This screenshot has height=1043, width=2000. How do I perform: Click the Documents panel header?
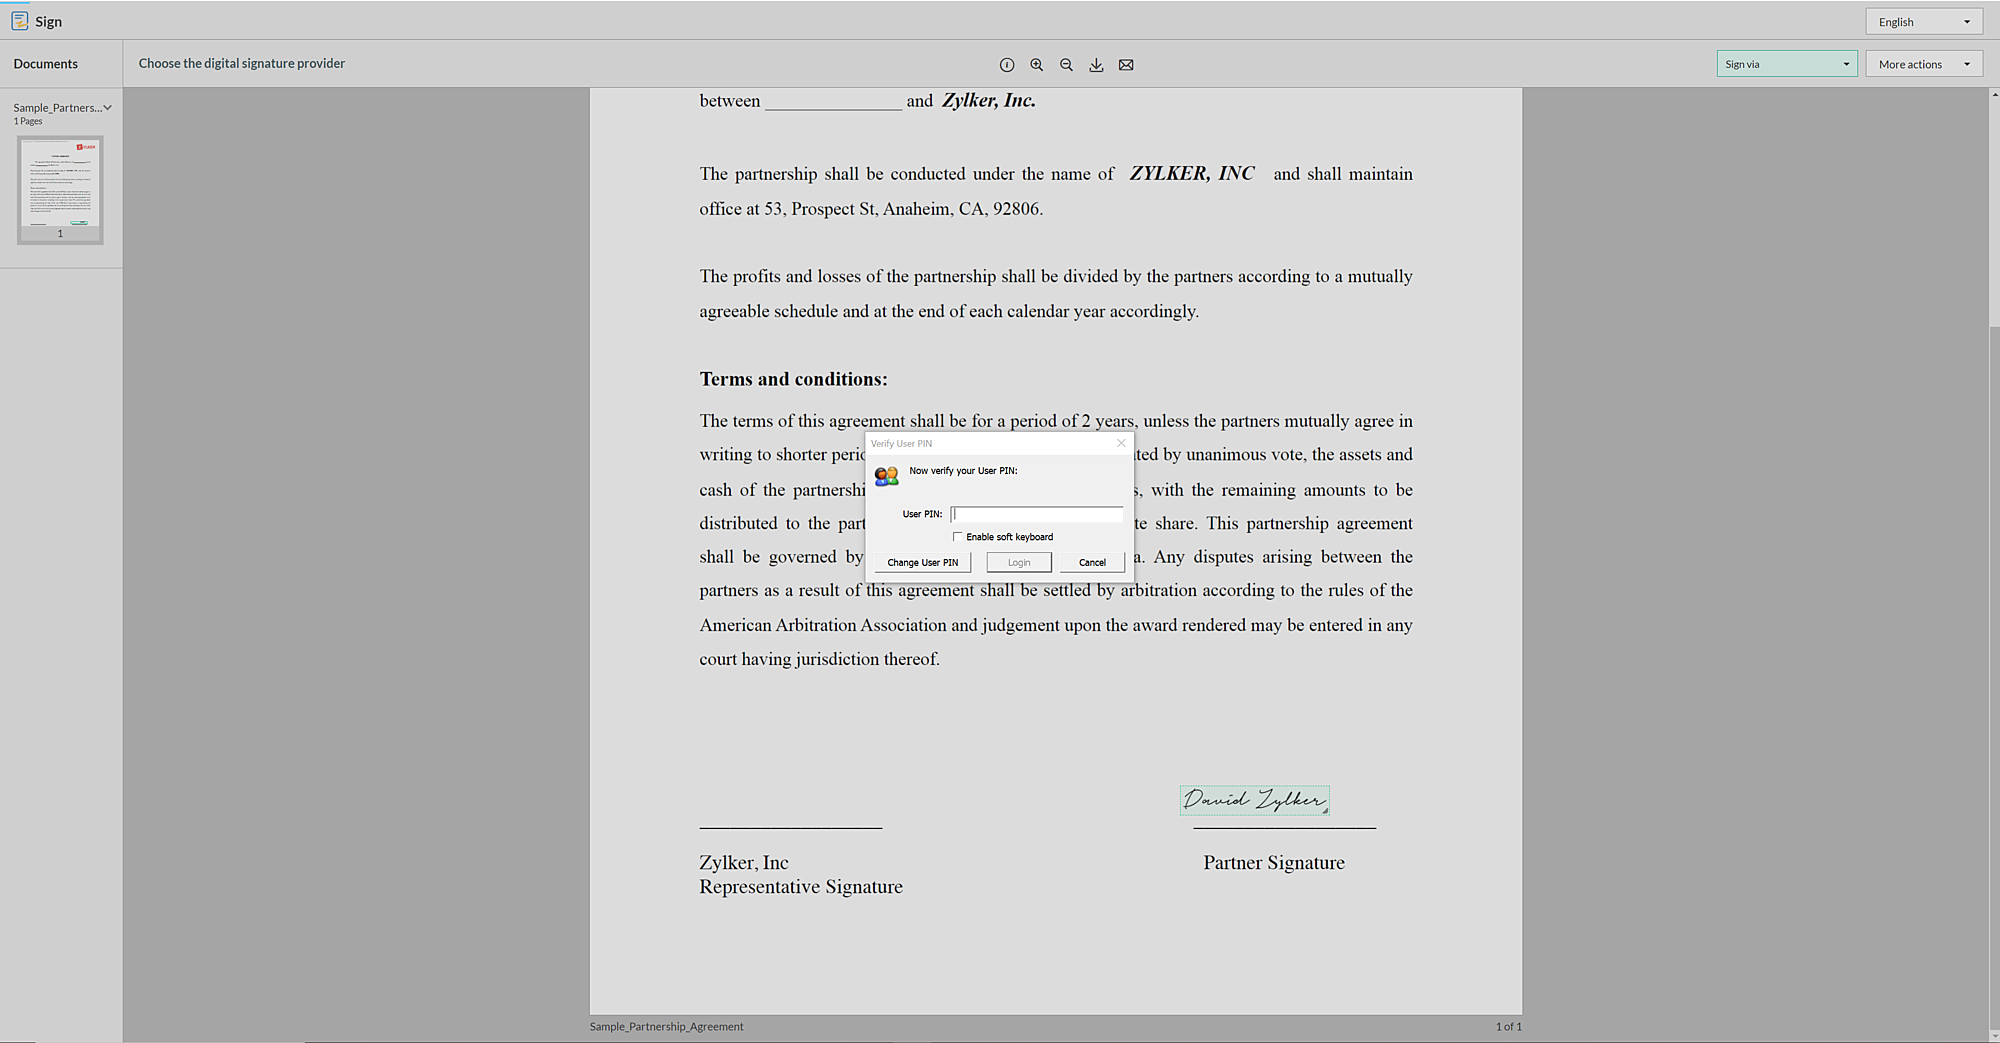tap(46, 64)
